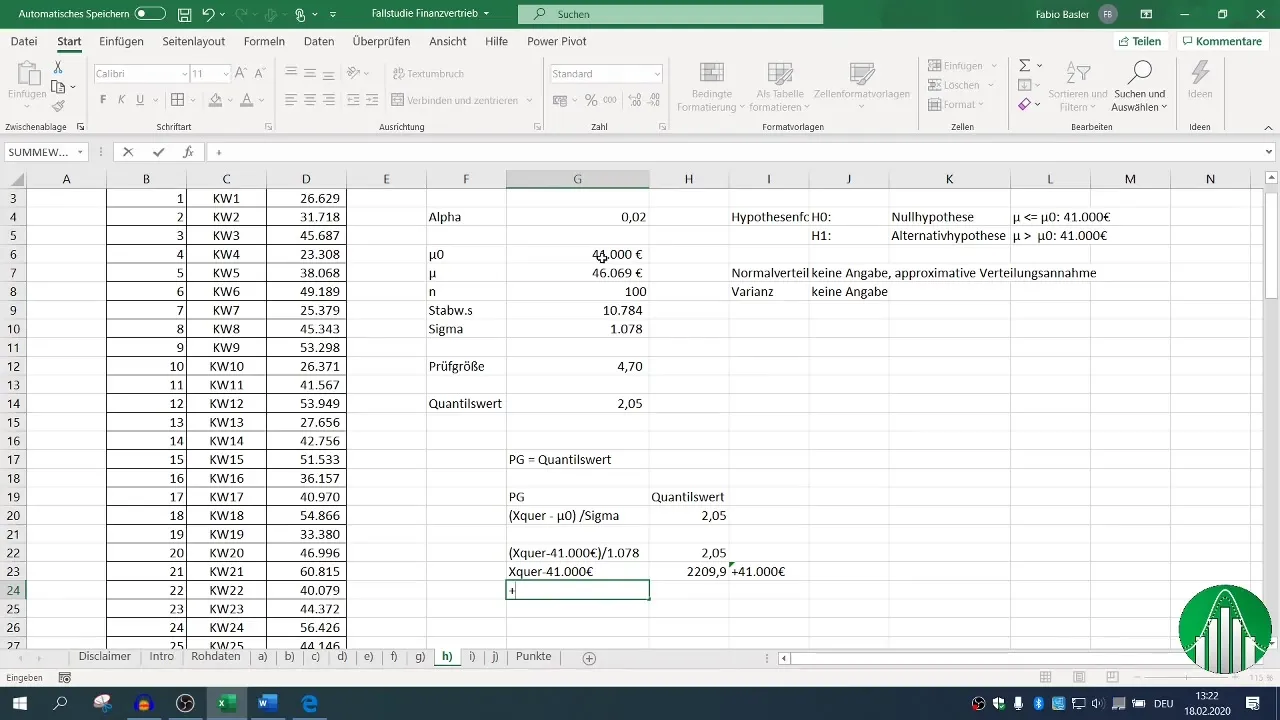1280x720 pixels.
Task: Click the format painter brush icon
Action: click(x=58, y=106)
